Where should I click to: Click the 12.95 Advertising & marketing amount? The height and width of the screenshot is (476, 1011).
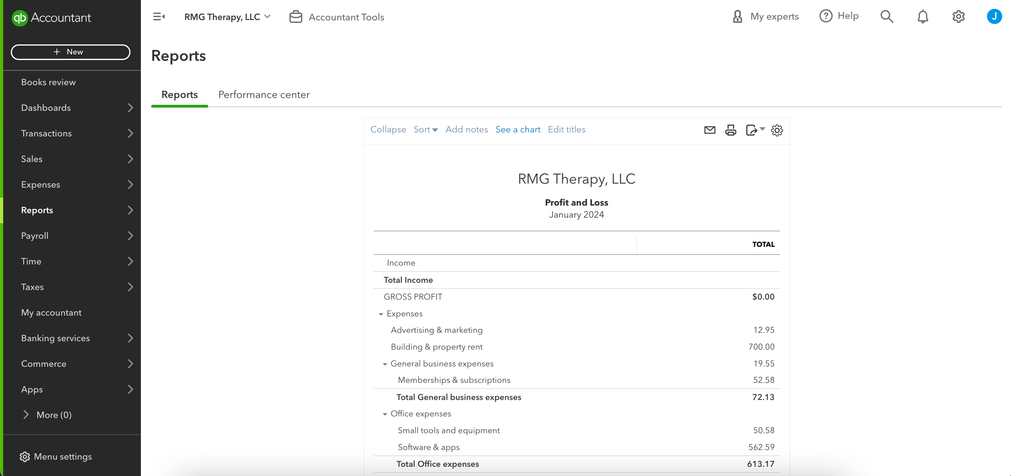(x=763, y=330)
